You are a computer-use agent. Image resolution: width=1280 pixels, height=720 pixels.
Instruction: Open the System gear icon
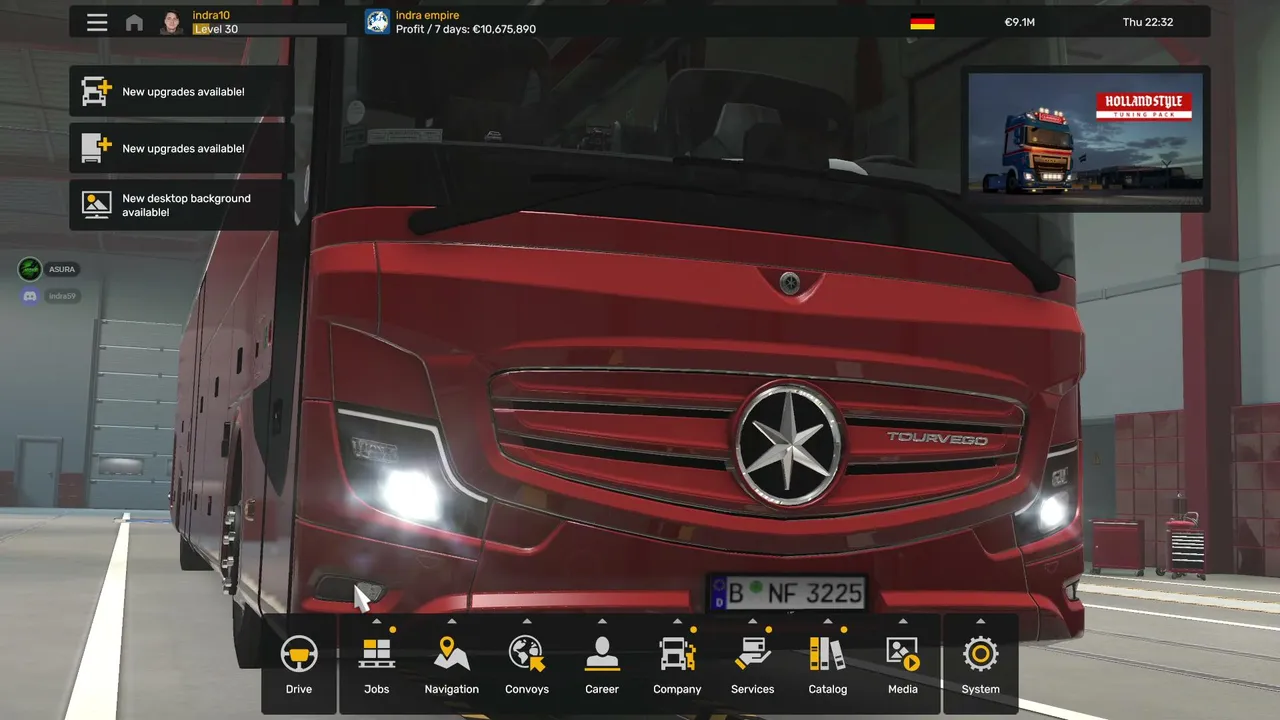tap(980, 654)
